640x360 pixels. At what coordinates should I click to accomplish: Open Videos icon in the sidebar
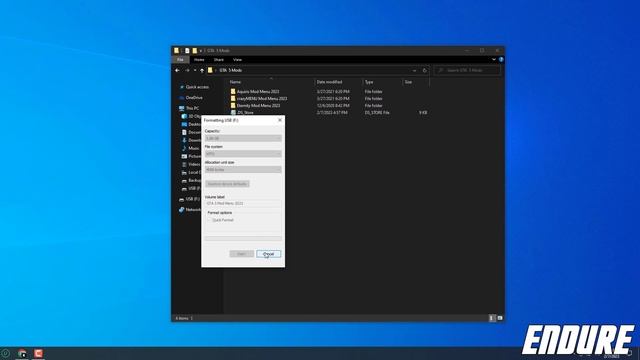pyautogui.click(x=184, y=164)
